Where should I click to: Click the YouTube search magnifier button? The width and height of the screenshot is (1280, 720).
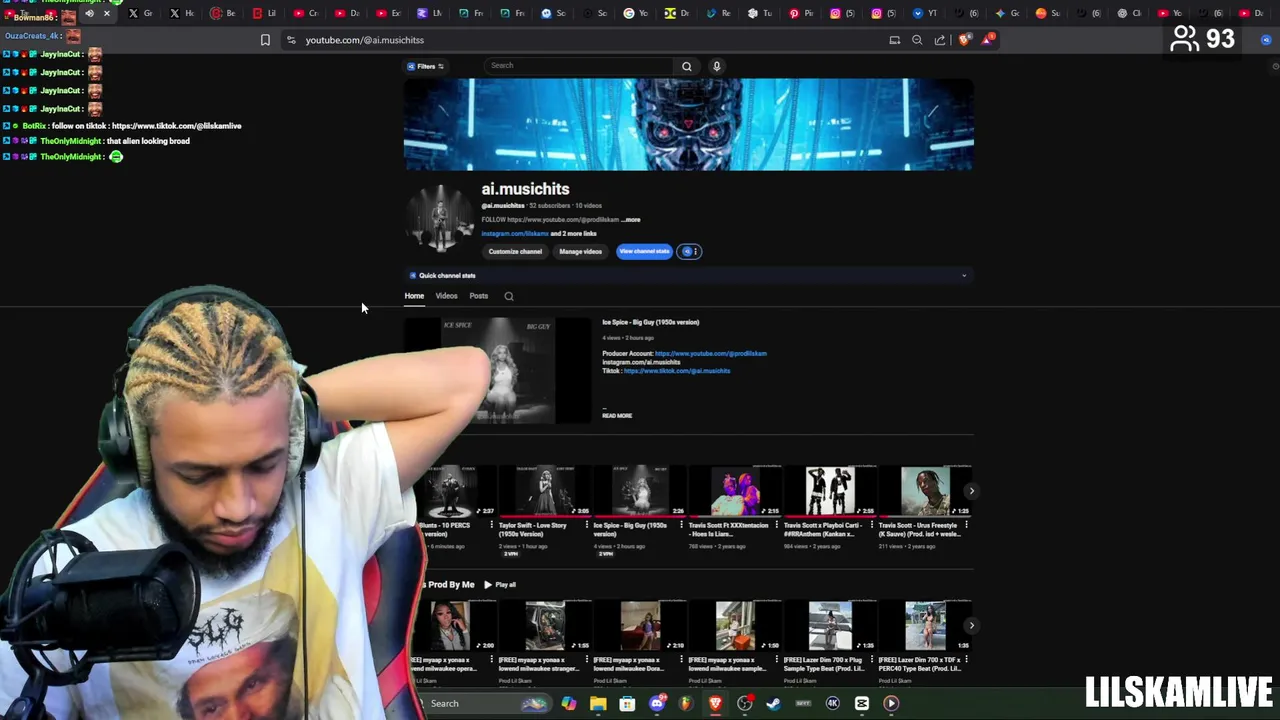tap(686, 66)
